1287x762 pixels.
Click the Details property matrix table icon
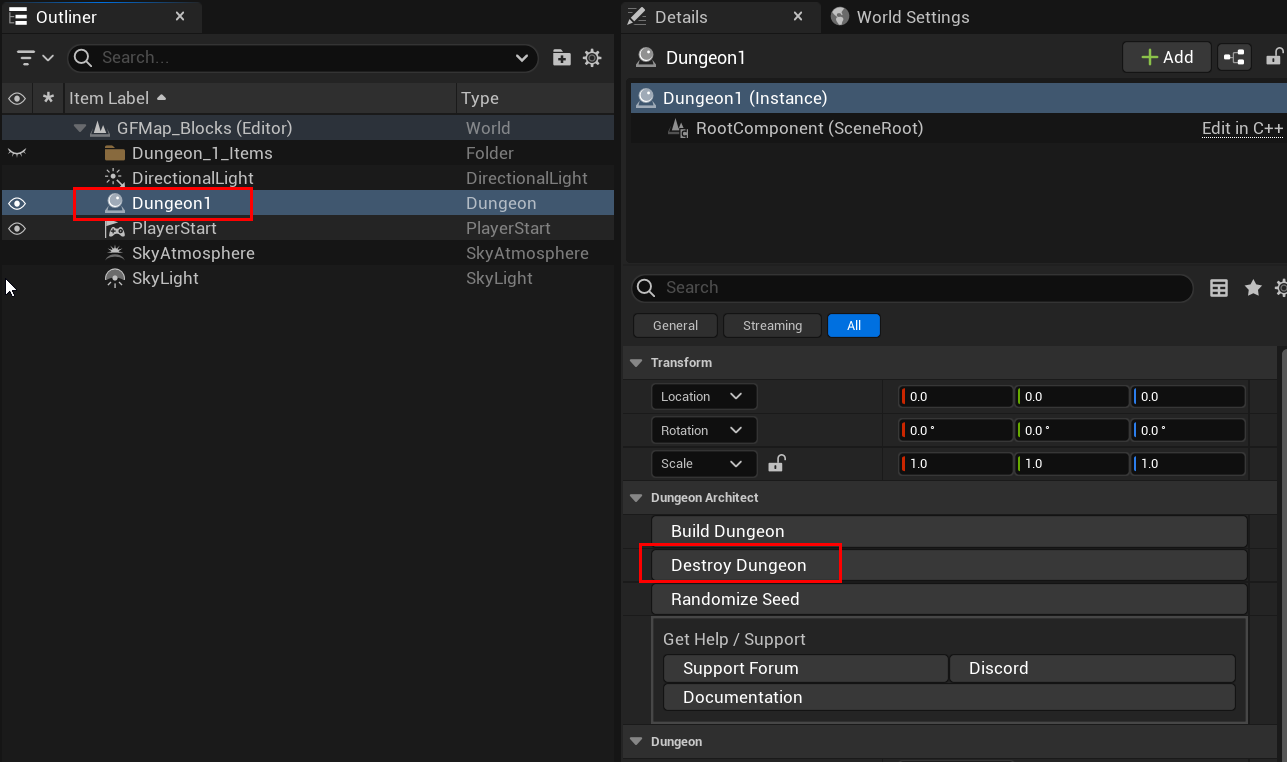(x=1219, y=288)
